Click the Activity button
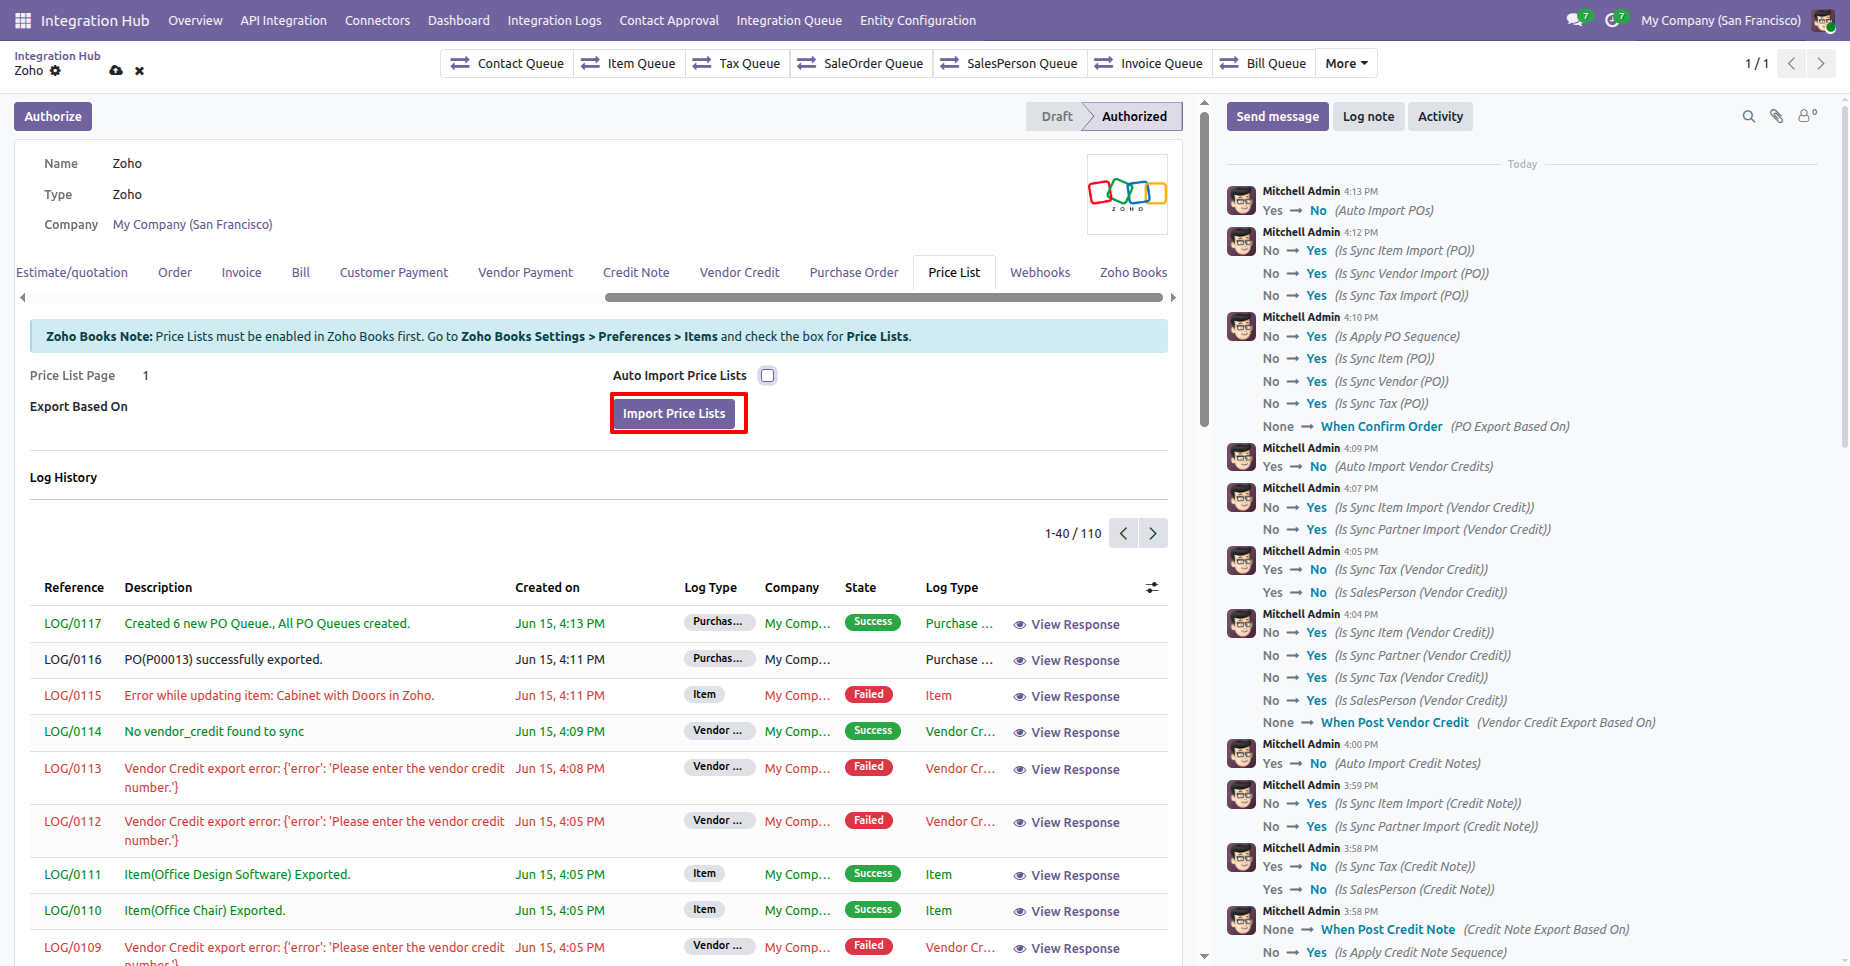This screenshot has height=966, width=1850. point(1440,117)
